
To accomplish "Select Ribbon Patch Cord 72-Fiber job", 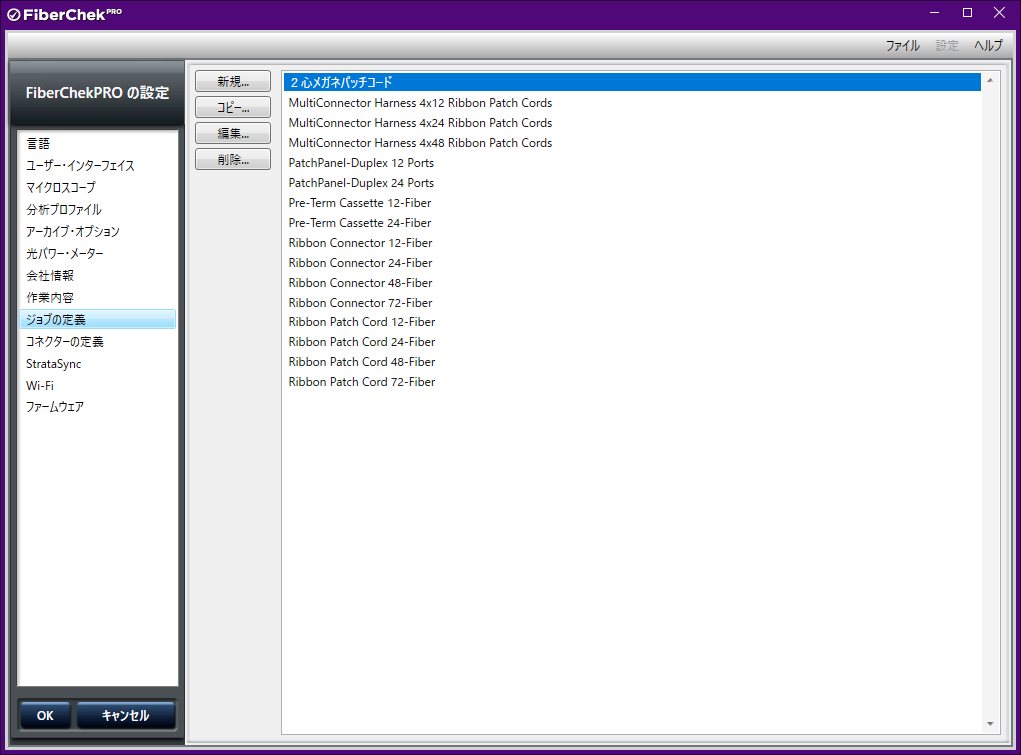I will [632, 382].
